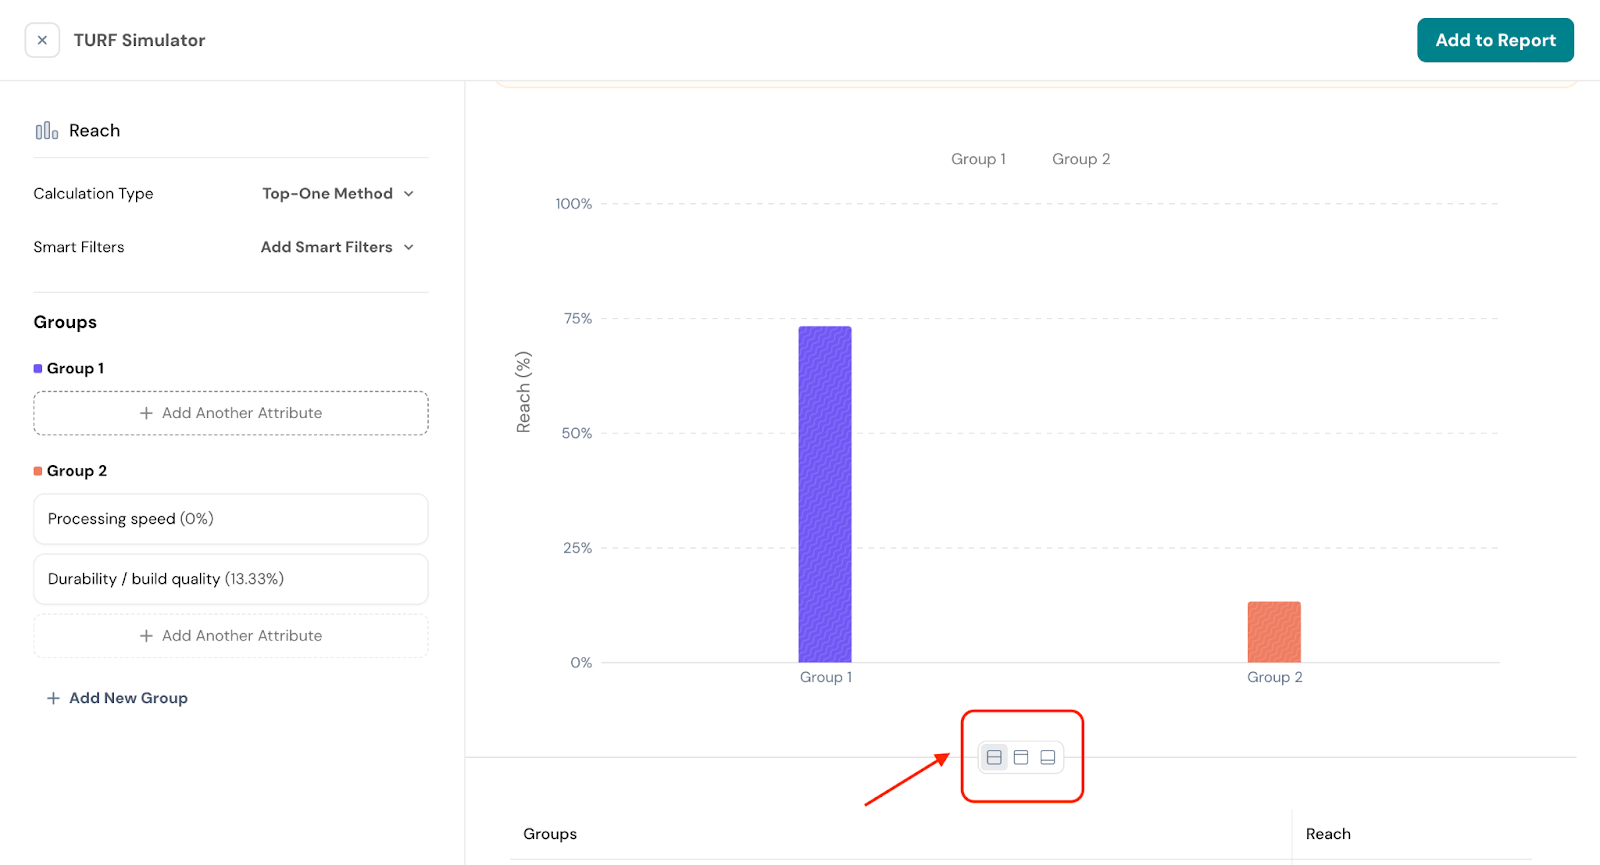Click the chevron next to Top-One Method
The image size is (1600, 865).
click(x=409, y=194)
